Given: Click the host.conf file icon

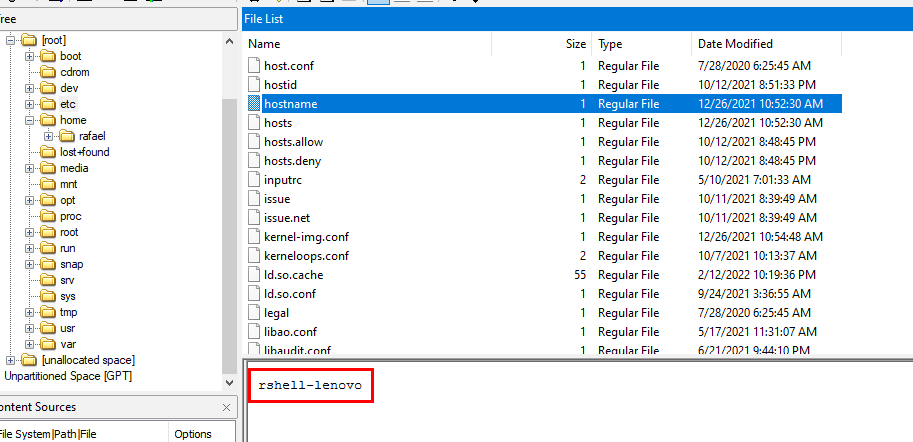Looking at the screenshot, I should pos(254,66).
